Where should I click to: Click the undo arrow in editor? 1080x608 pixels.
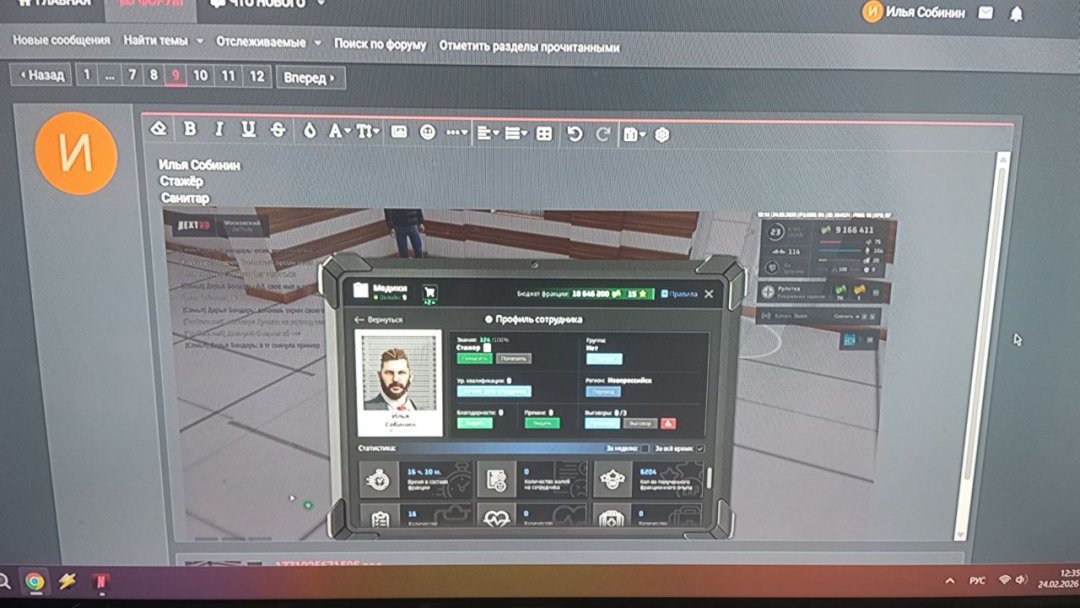click(x=574, y=133)
